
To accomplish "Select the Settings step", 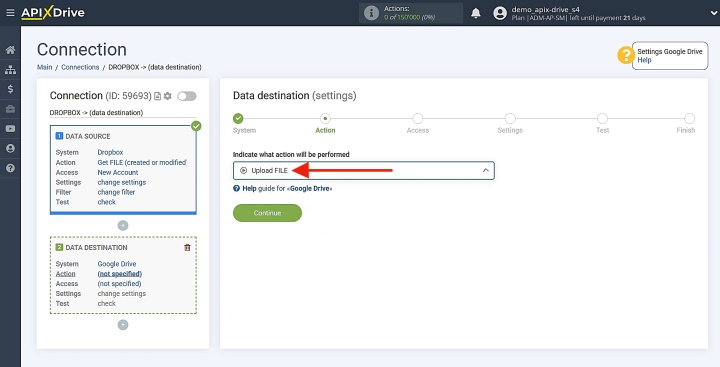I will 510,119.
